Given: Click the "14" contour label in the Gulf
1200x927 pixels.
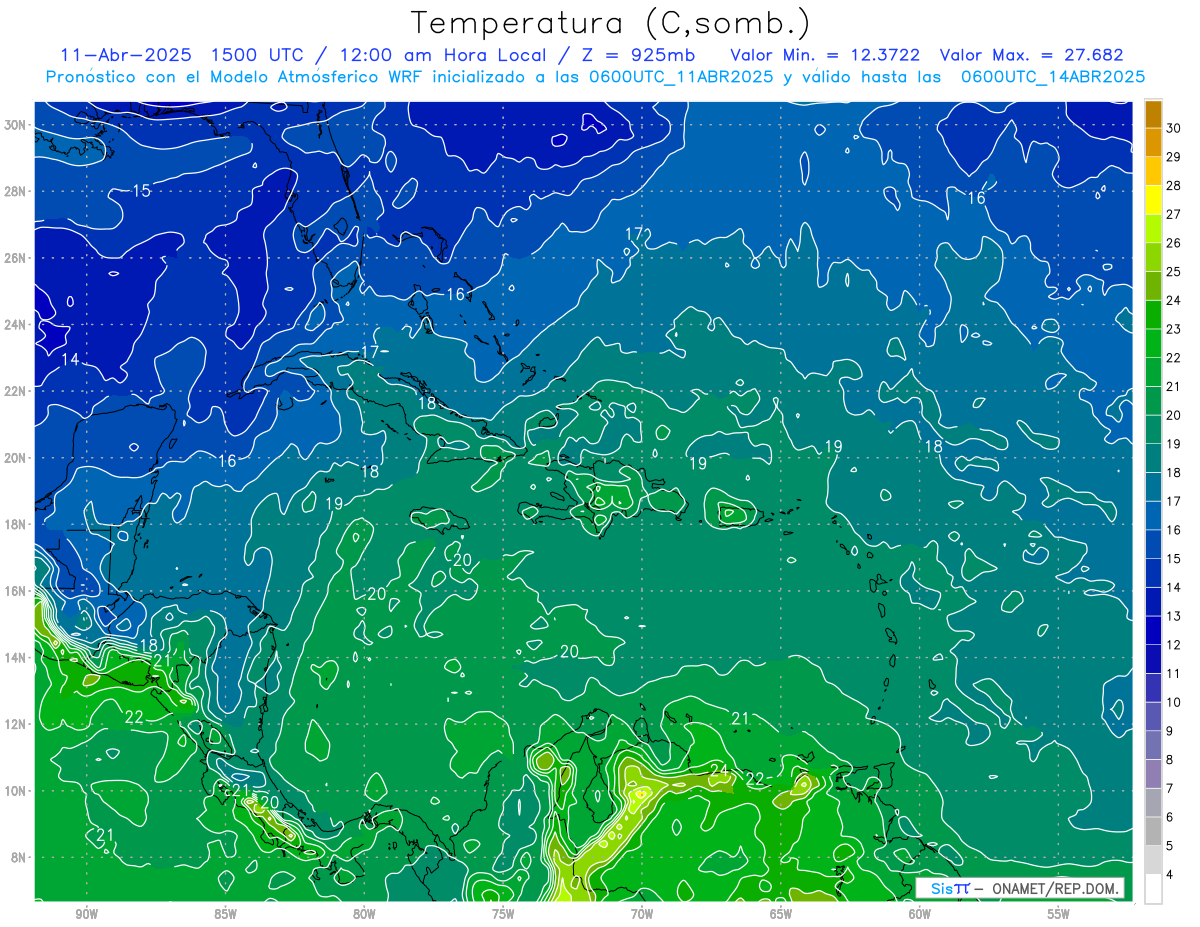Looking at the screenshot, I should 70,359.
